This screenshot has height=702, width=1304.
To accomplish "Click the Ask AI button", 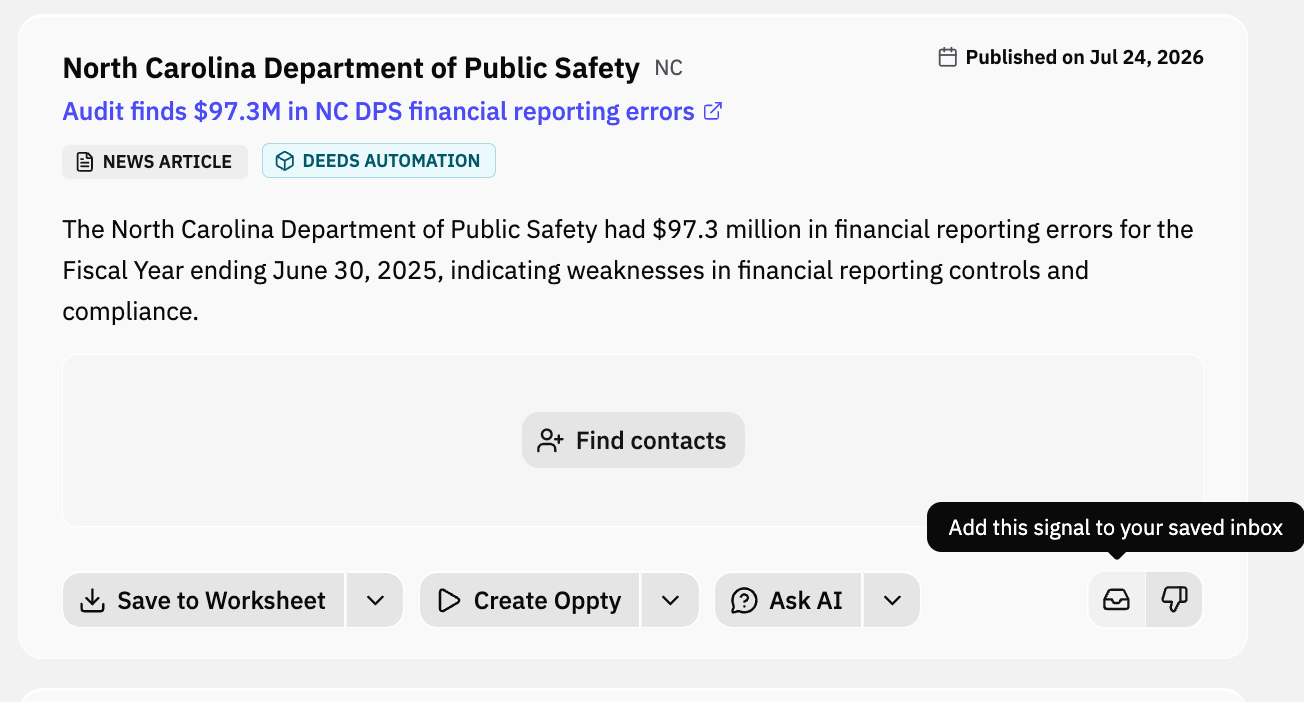I will tap(787, 600).
